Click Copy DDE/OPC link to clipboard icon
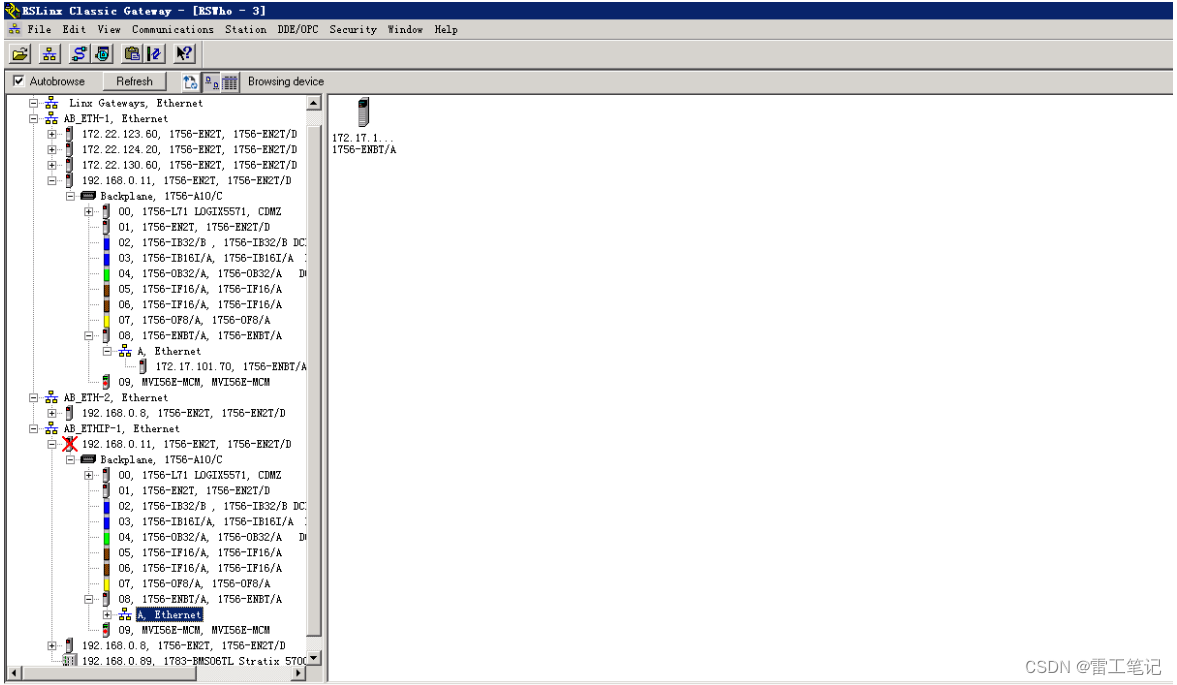 (x=132, y=54)
